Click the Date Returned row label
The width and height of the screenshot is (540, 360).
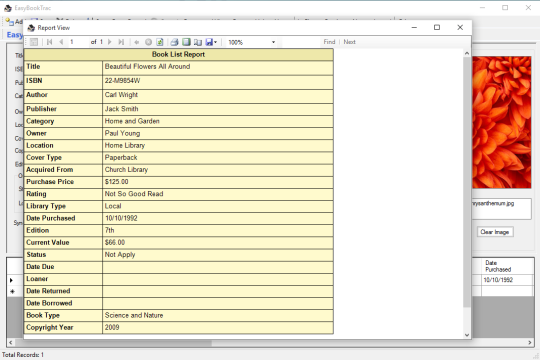[48, 291]
